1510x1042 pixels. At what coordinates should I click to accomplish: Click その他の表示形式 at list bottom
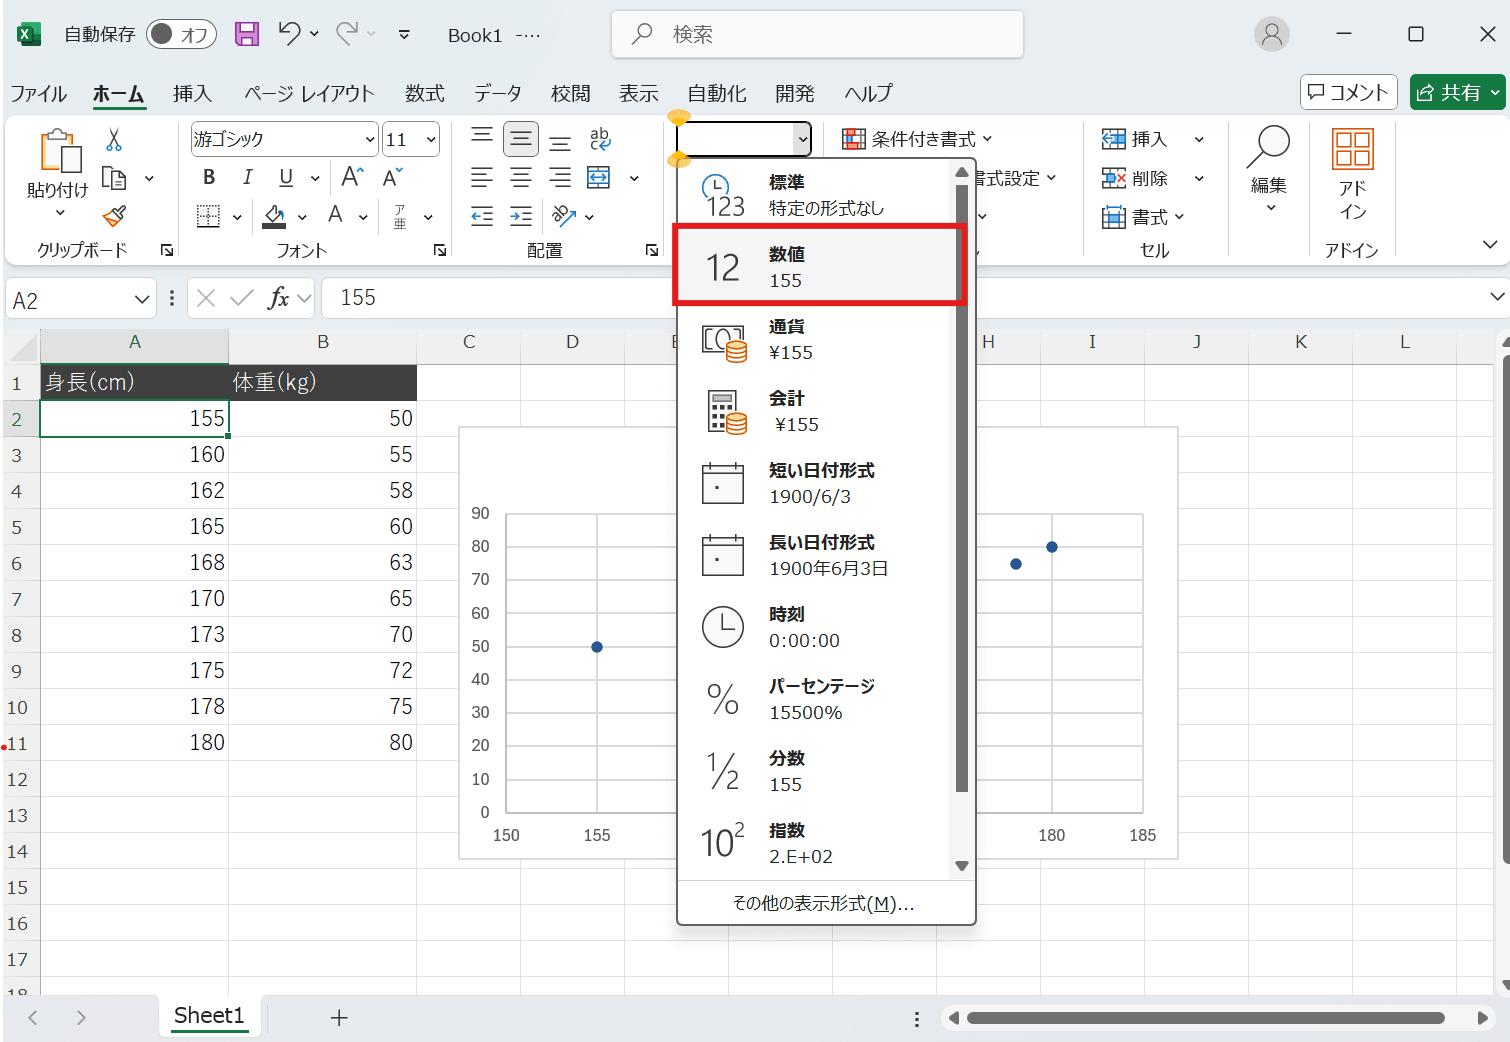coord(823,904)
